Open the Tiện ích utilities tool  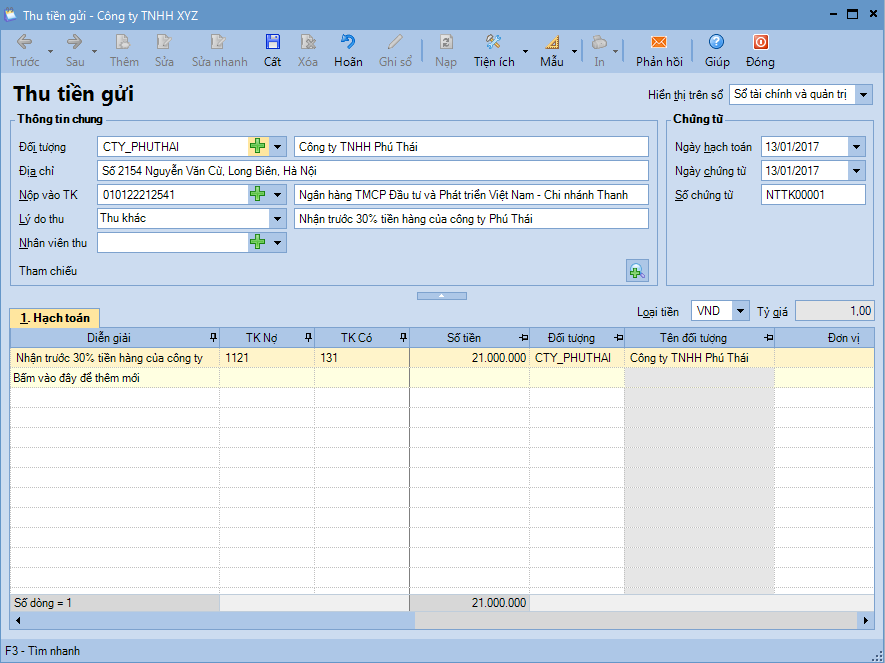(494, 51)
